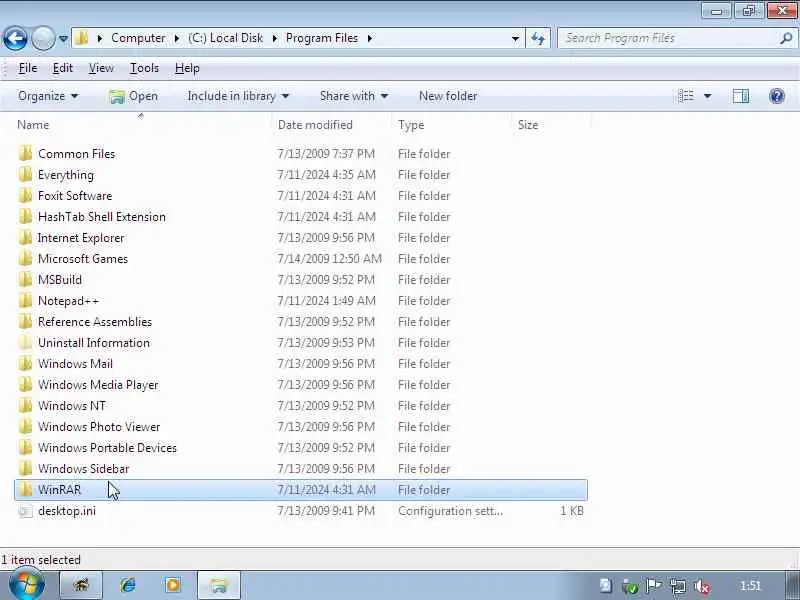Select the Notepad++ folder icon

[26, 301]
